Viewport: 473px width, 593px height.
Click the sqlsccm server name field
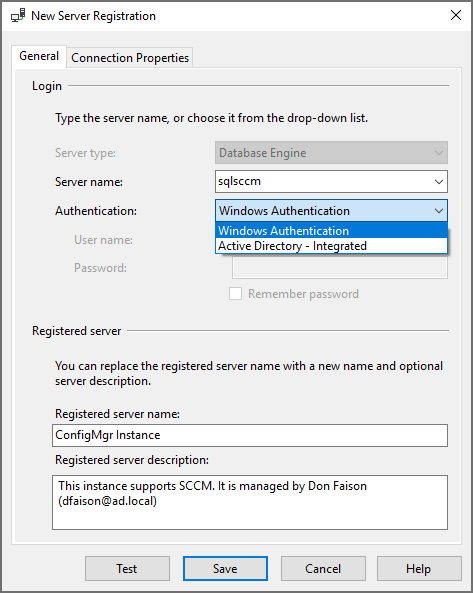(324, 182)
